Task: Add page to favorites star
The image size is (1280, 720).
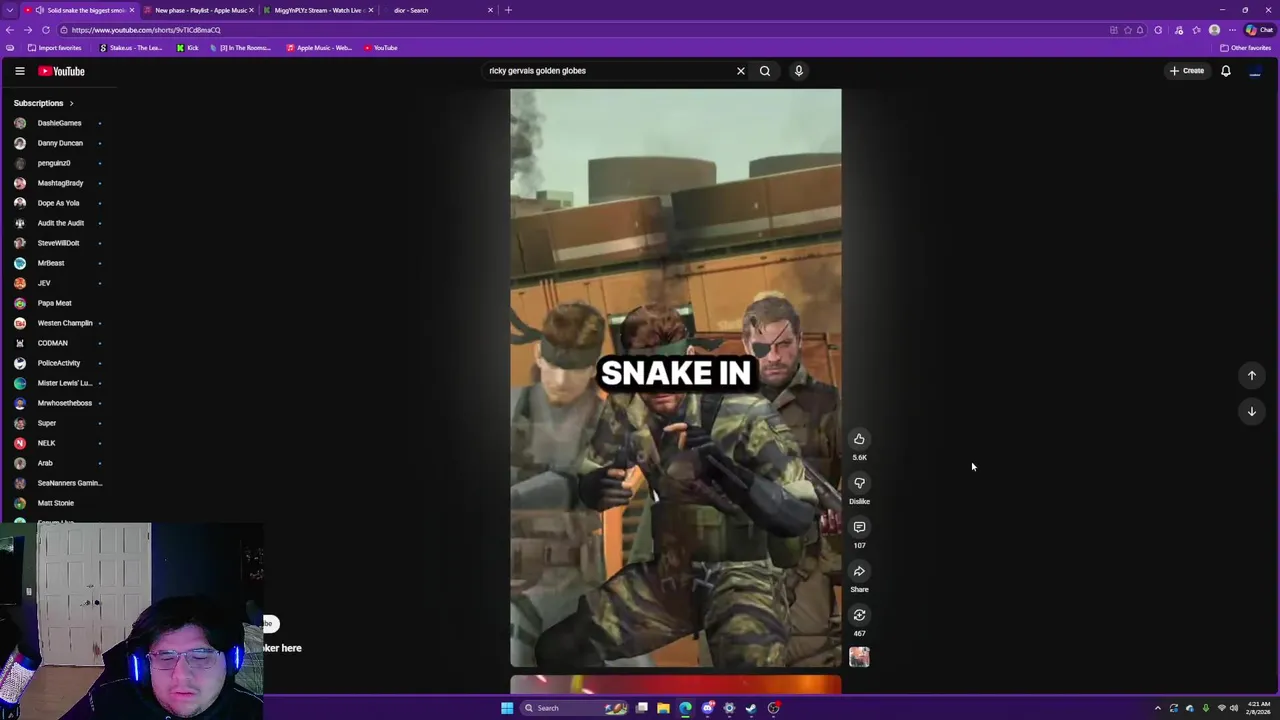Action: tap(1128, 30)
